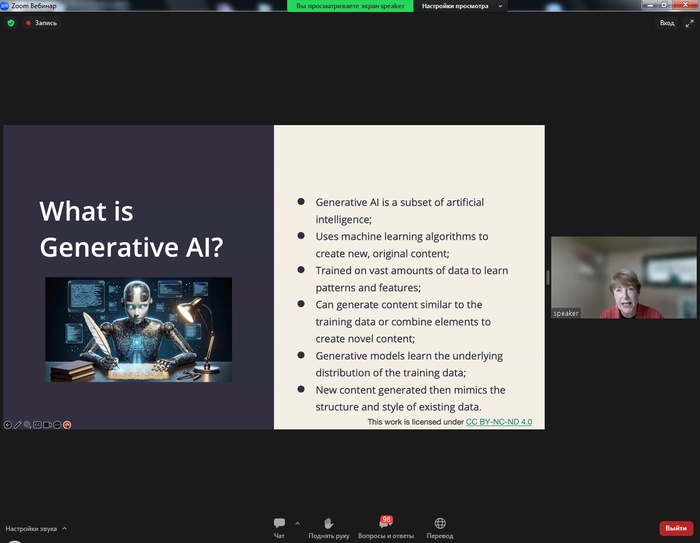Select the pen annotation tool on slide
This screenshot has width=700, height=543.
[x=18, y=424]
